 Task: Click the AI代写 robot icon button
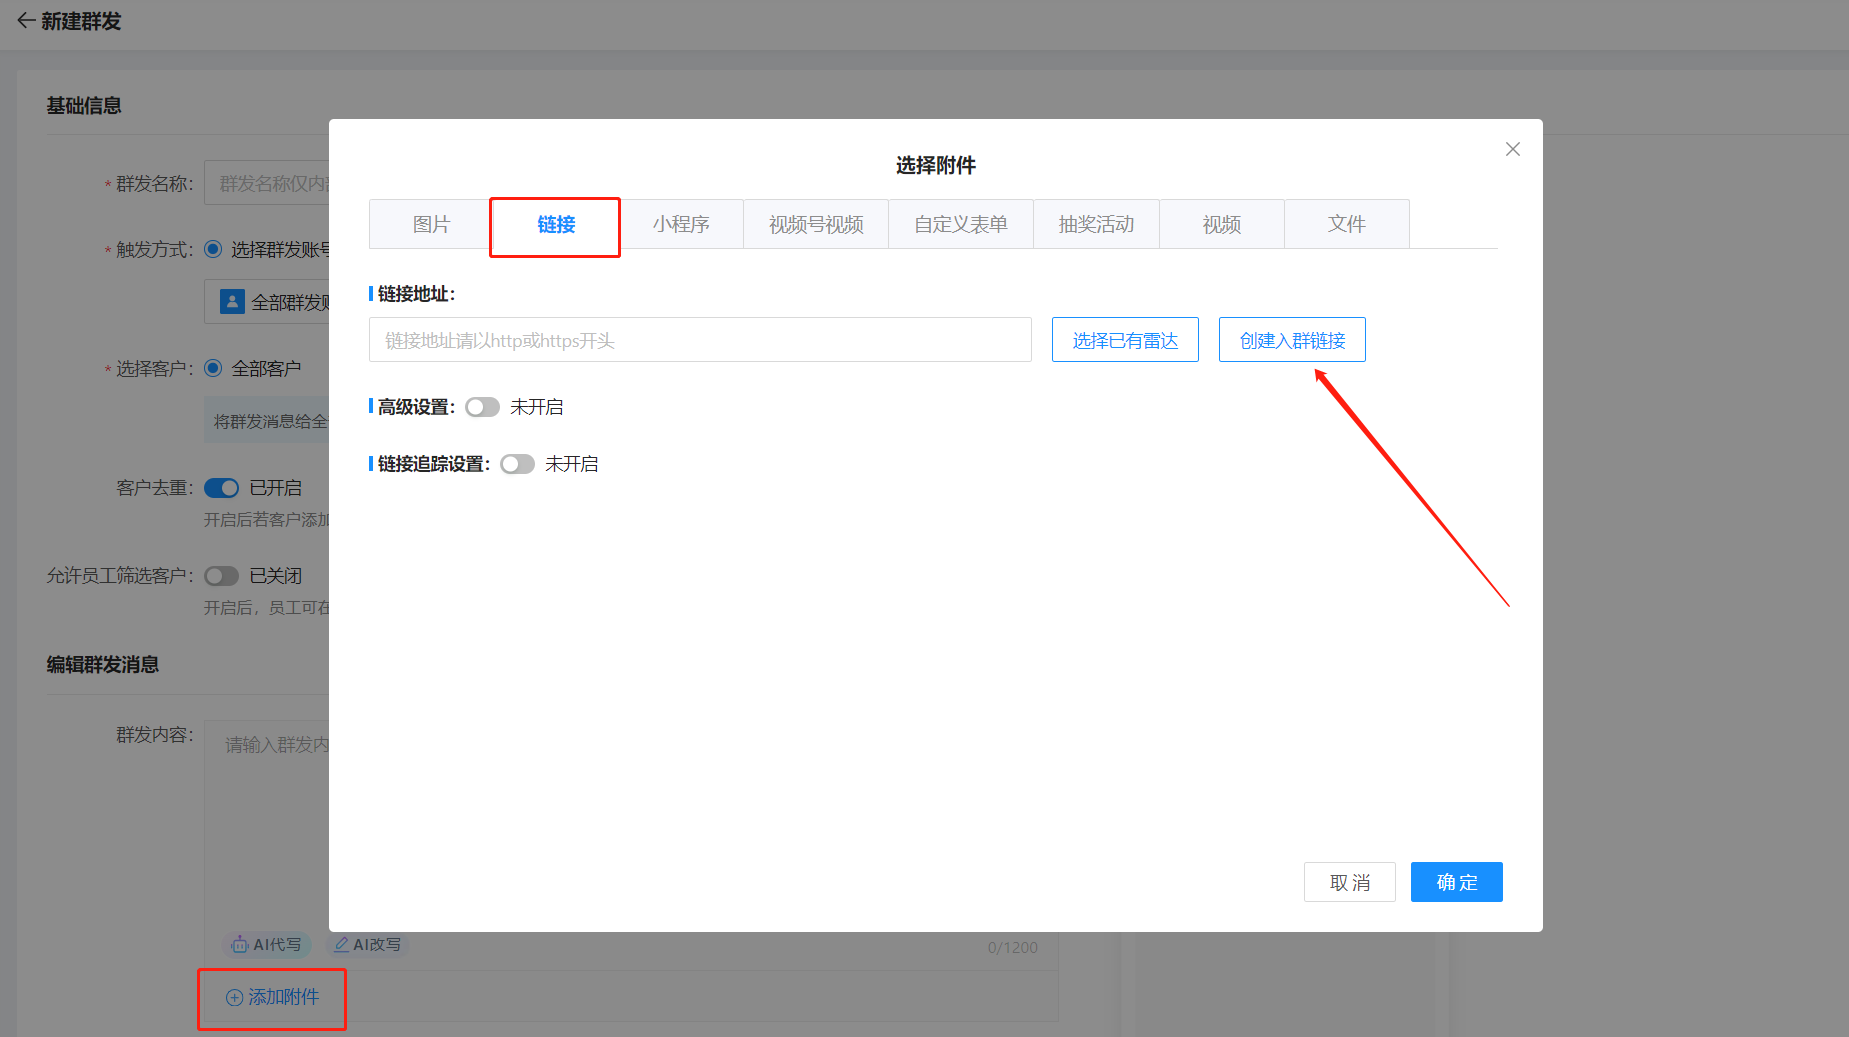(266, 944)
